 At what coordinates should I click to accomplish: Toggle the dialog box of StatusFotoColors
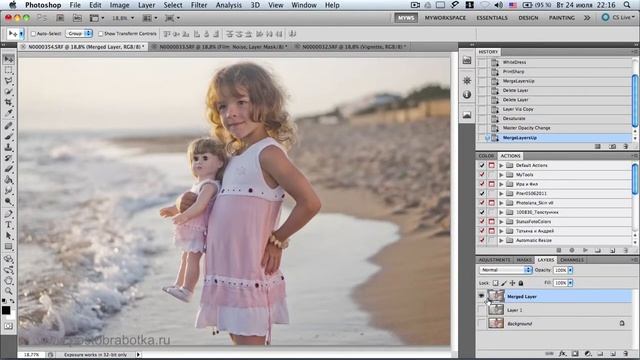point(491,222)
